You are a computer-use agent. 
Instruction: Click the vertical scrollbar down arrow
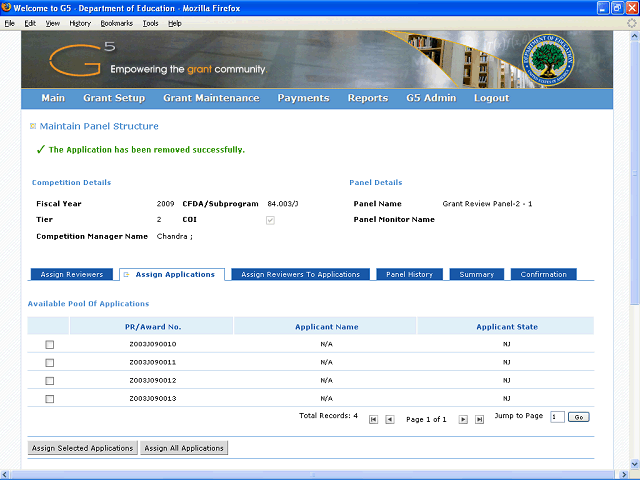coord(635,464)
